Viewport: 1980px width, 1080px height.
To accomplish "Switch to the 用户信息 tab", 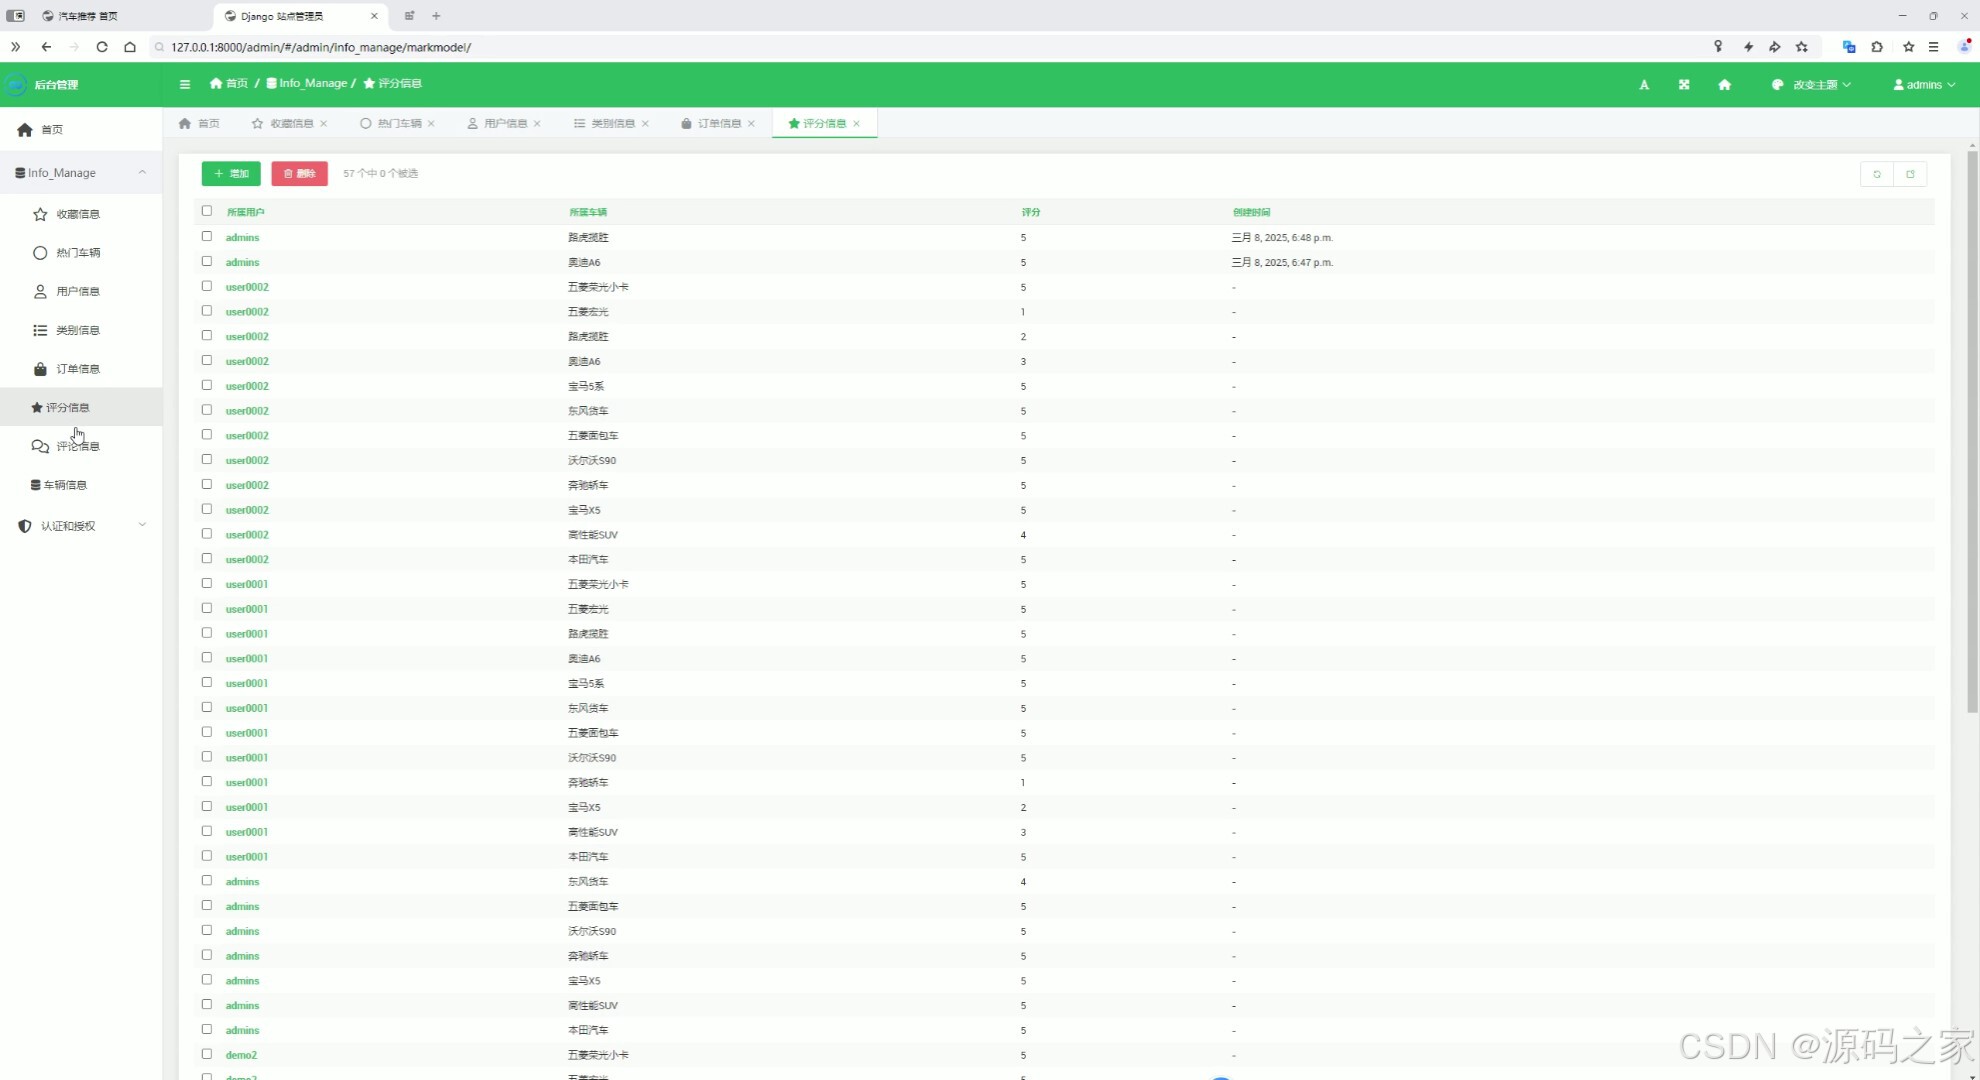I will (x=504, y=123).
